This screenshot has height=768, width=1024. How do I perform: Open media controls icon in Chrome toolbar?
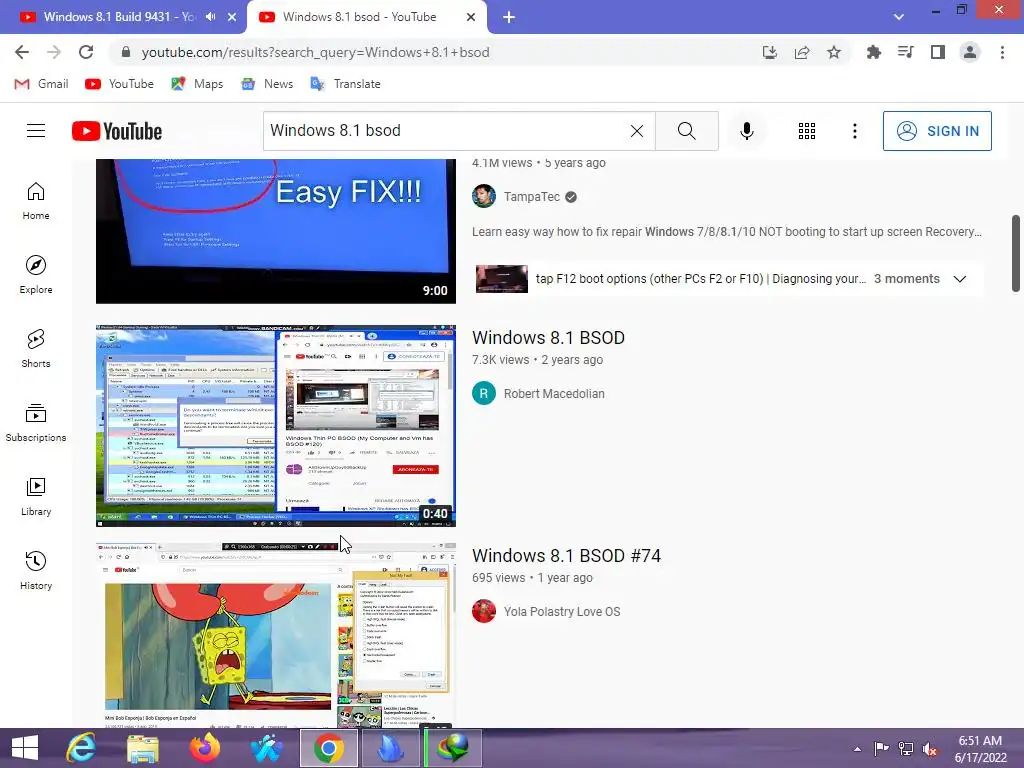pos(906,52)
